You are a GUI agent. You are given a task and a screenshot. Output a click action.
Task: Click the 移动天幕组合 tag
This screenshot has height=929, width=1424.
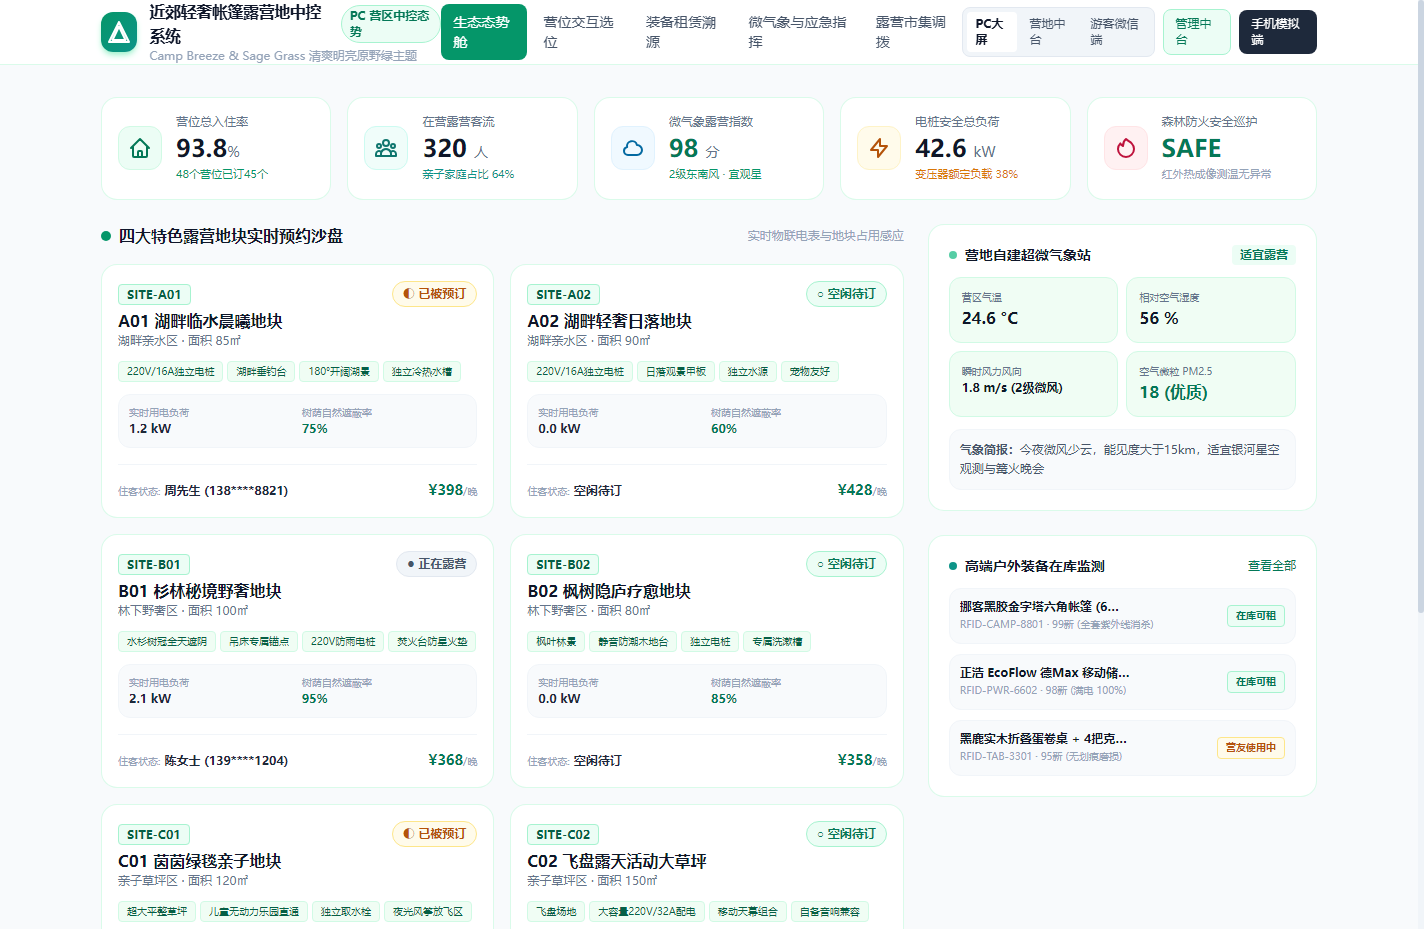[747, 912]
